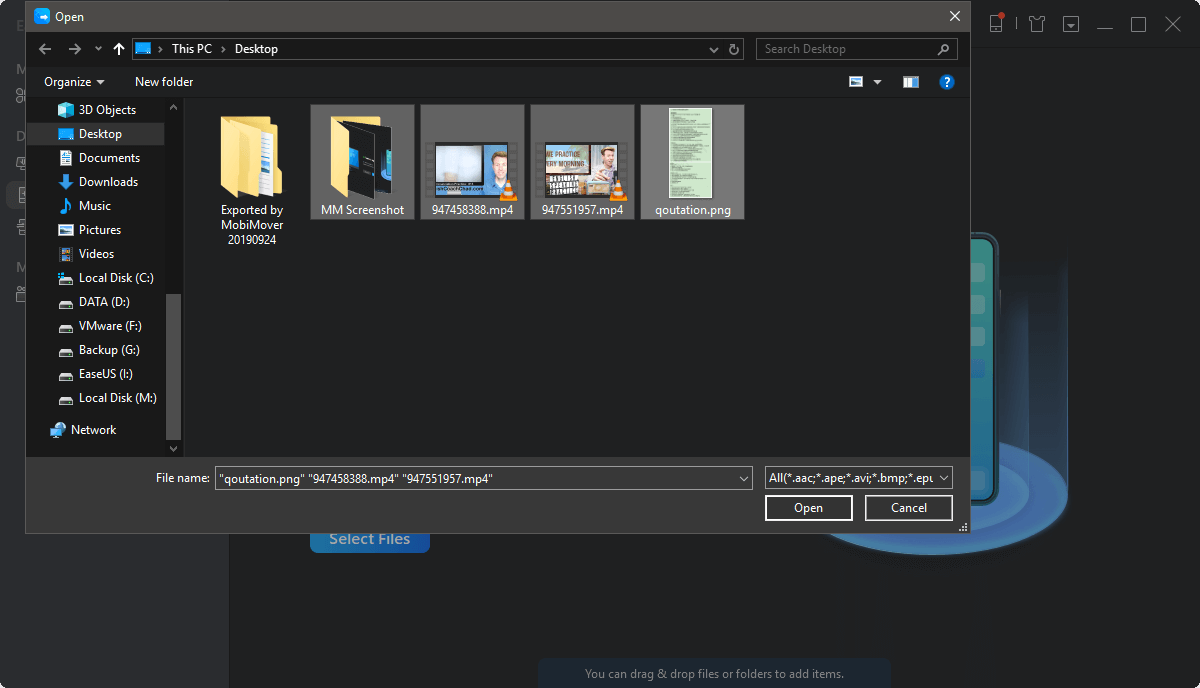Click the navigation pane scroll-down arrow

click(173, 449)
